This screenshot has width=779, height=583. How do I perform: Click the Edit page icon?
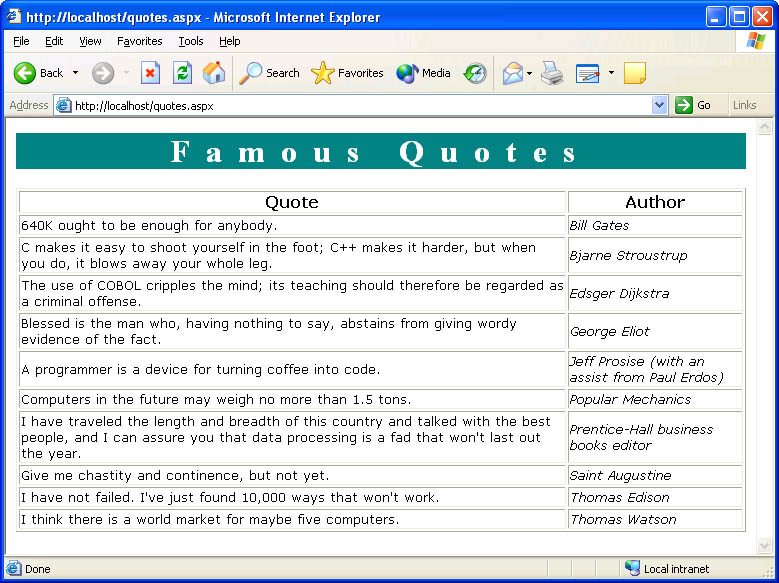[588, 74]
